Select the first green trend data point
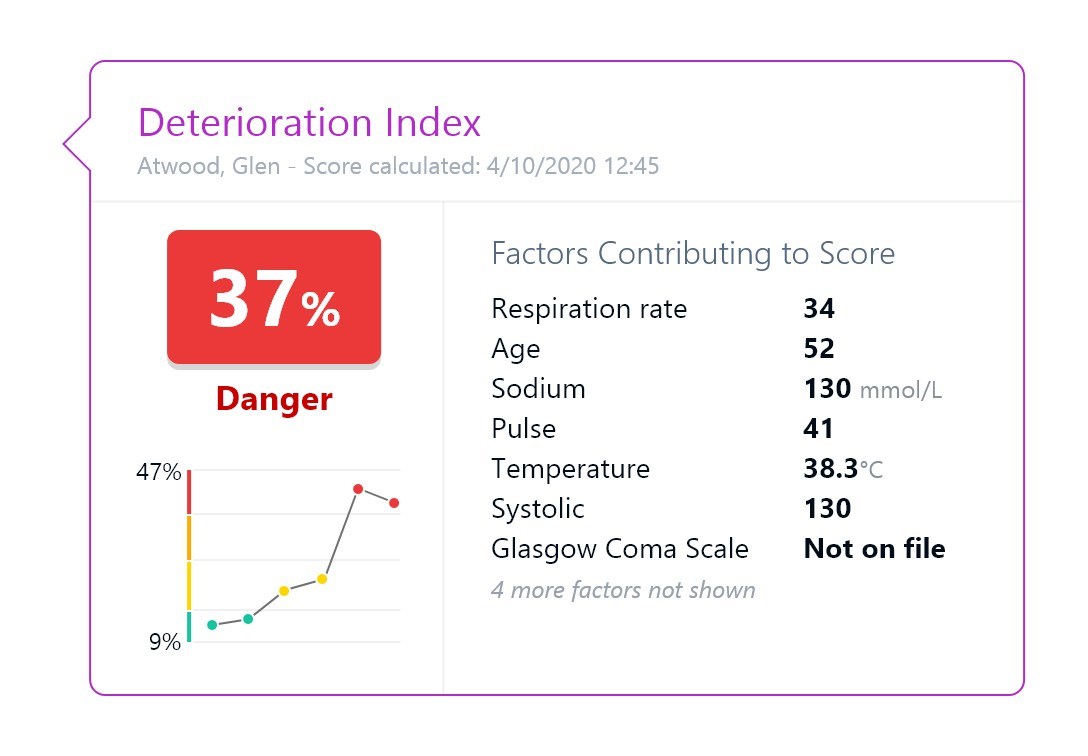 212,625
